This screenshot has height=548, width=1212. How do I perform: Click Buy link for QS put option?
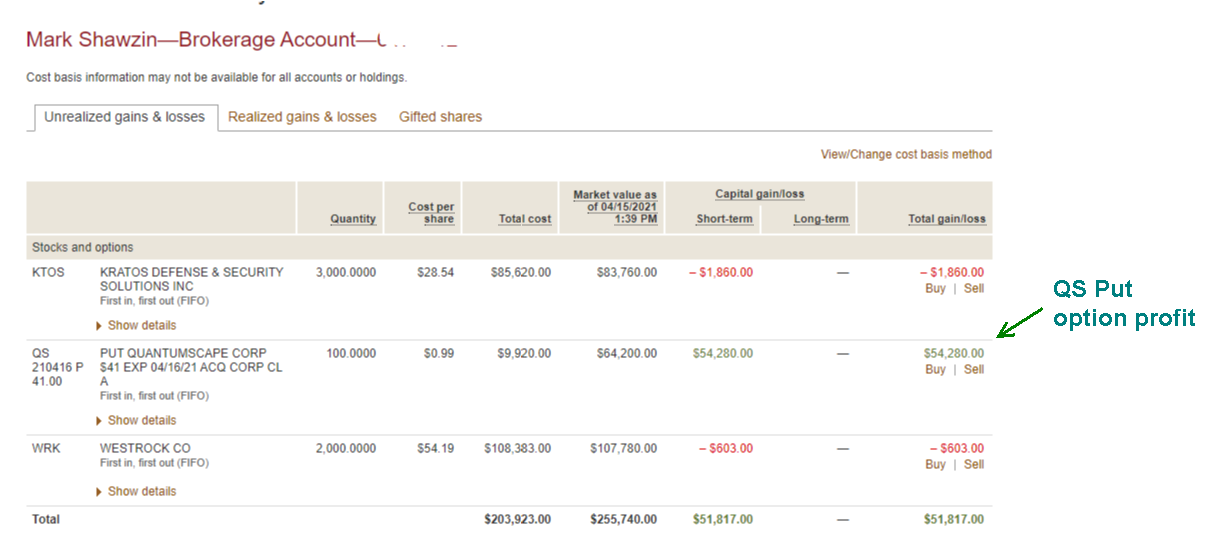[935, 369]
